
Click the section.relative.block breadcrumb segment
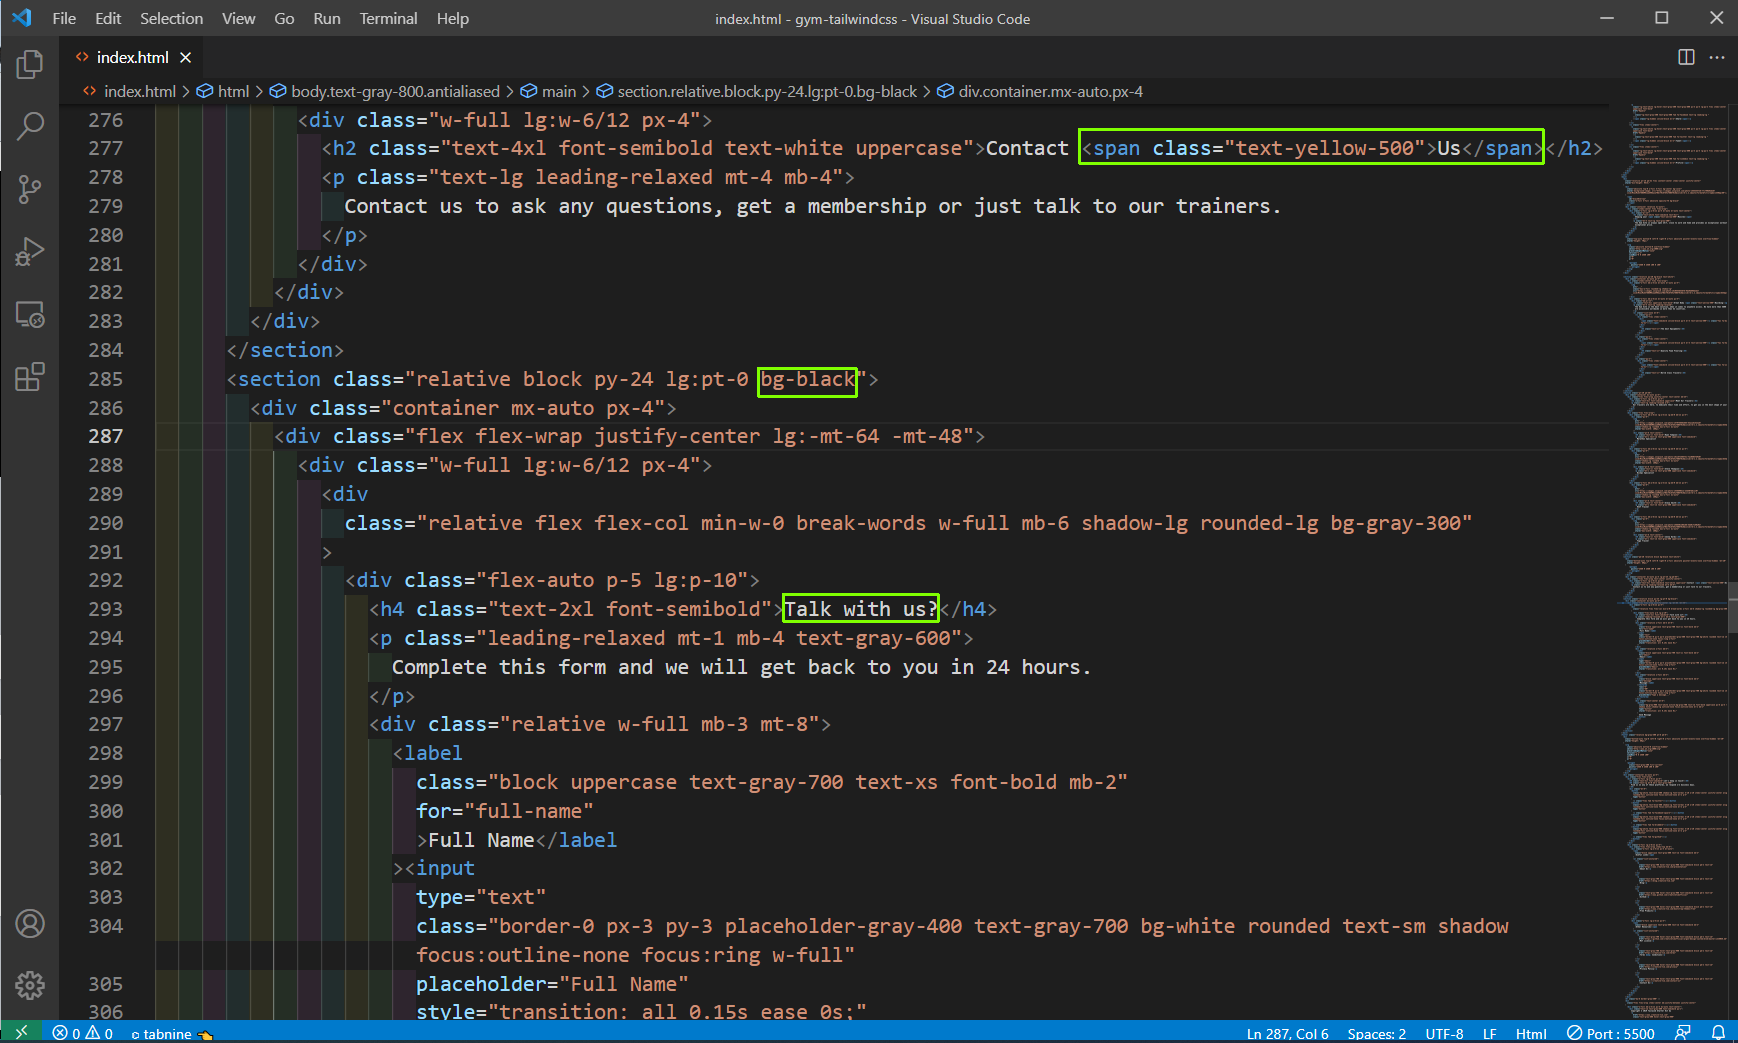click(757, 91)
